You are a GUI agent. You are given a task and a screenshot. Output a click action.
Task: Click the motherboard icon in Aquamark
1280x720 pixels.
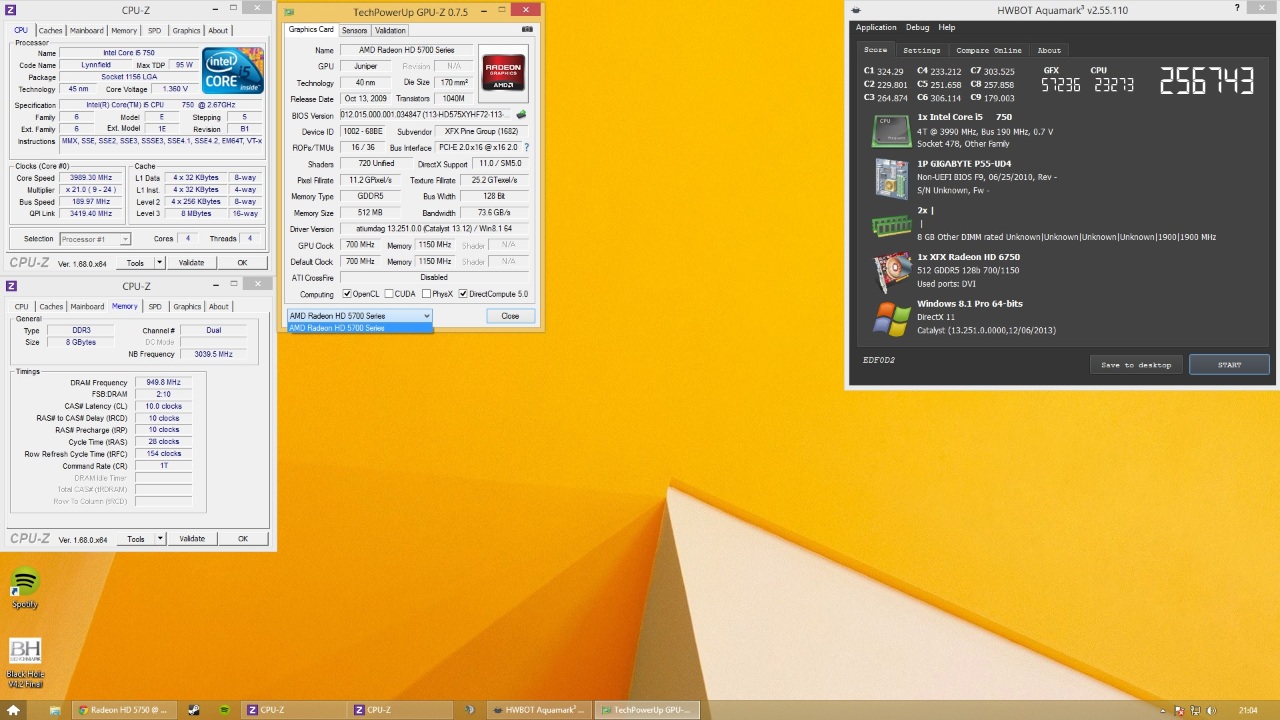click(x=890, y=178)
